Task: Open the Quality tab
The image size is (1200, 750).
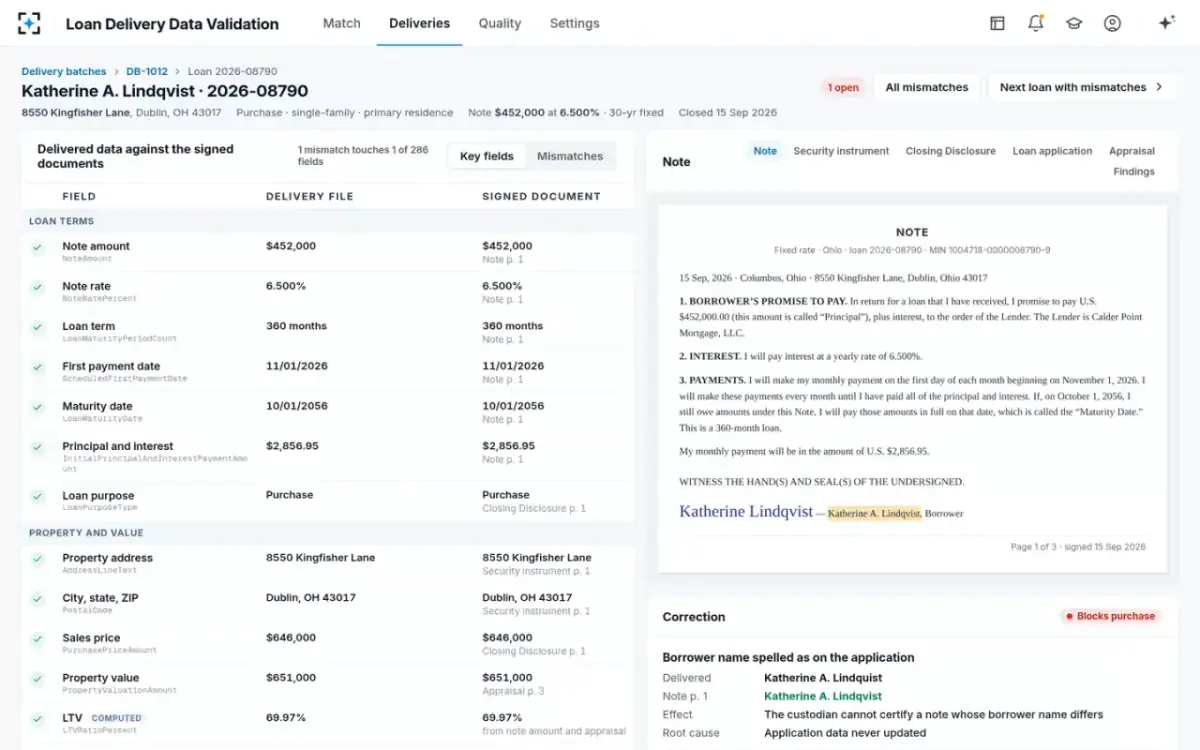Action: coord(499,23)
